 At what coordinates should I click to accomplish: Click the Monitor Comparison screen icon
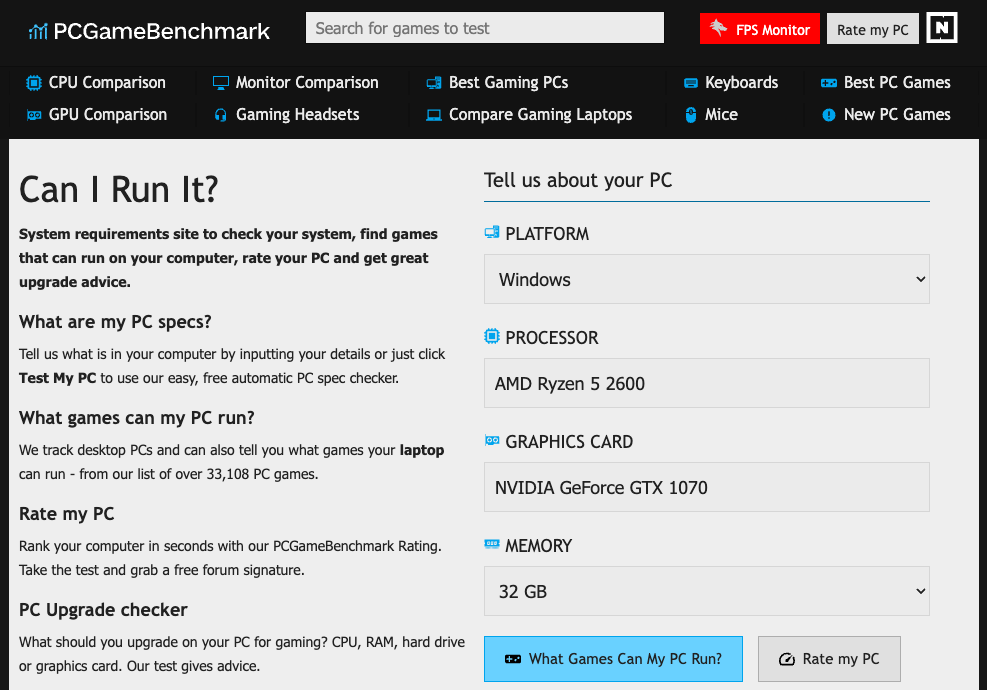220,82
